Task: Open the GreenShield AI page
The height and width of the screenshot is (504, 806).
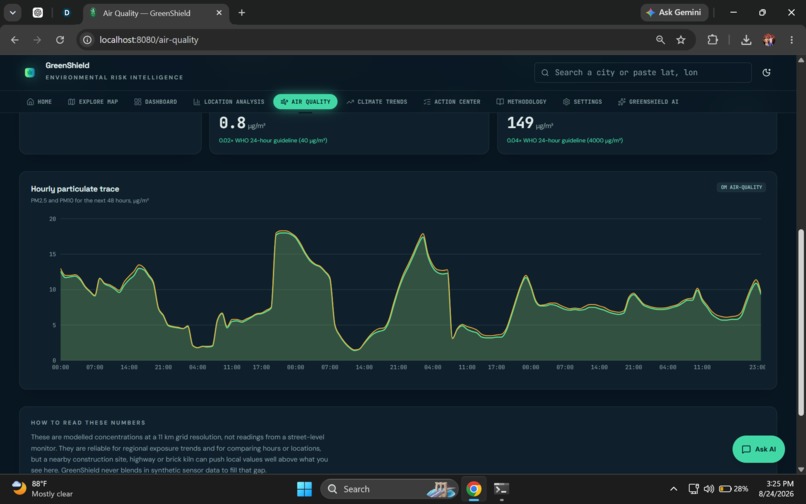Action: (648, 102)
